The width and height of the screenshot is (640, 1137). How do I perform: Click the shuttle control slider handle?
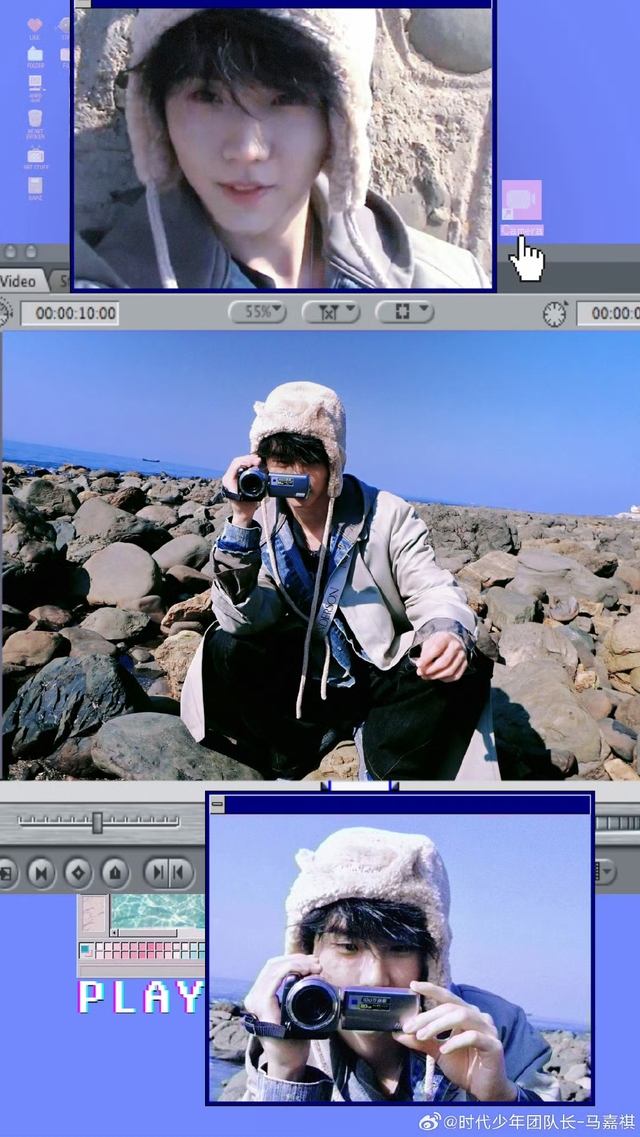(x=97, y=822)
